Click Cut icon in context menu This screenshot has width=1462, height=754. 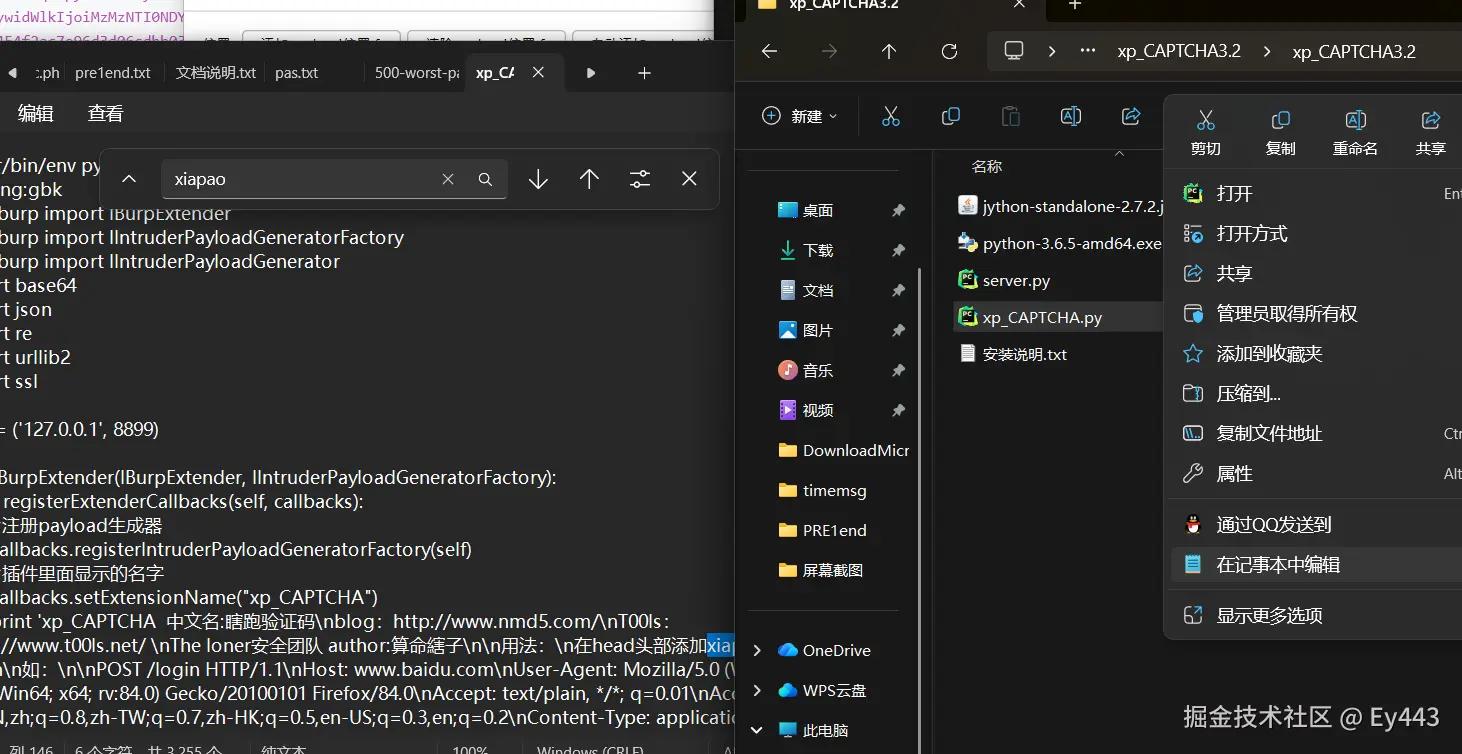click(1205, 121)
